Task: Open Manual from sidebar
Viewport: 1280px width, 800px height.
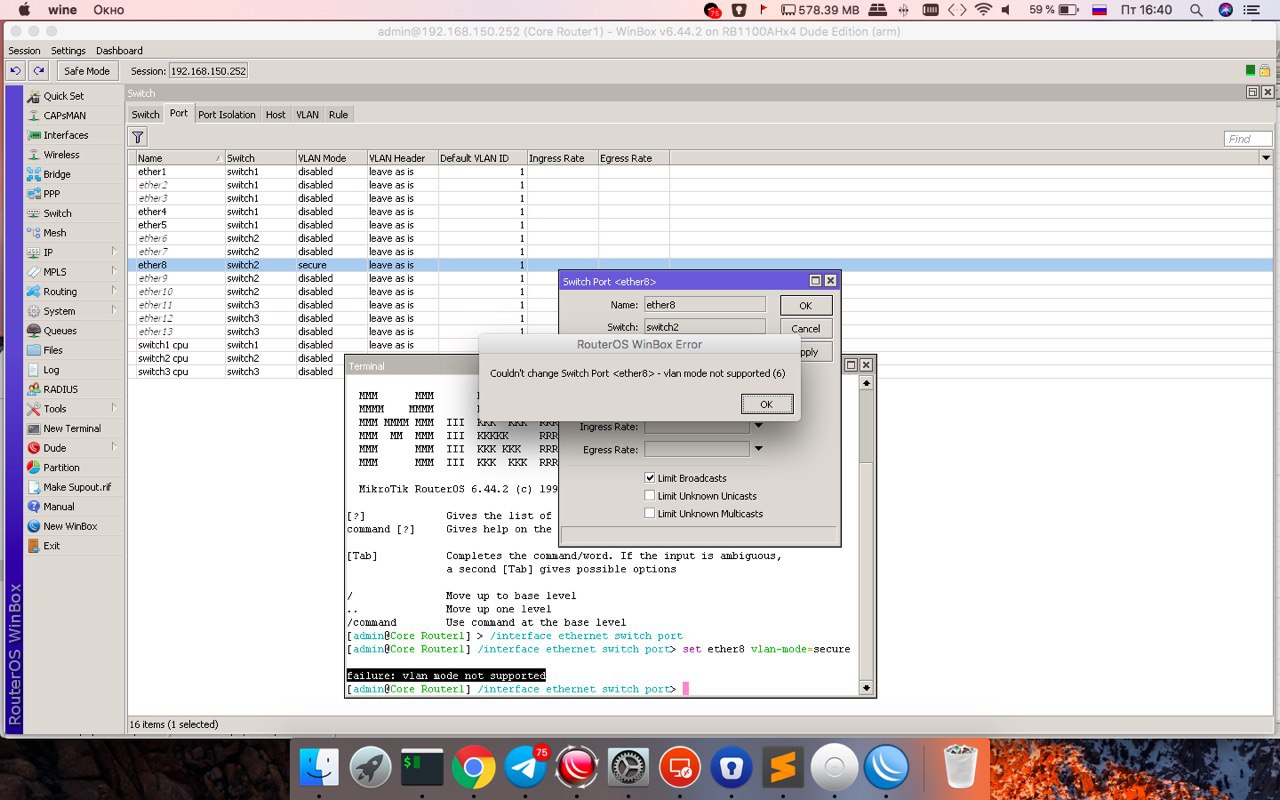Action: click(59, 507)
